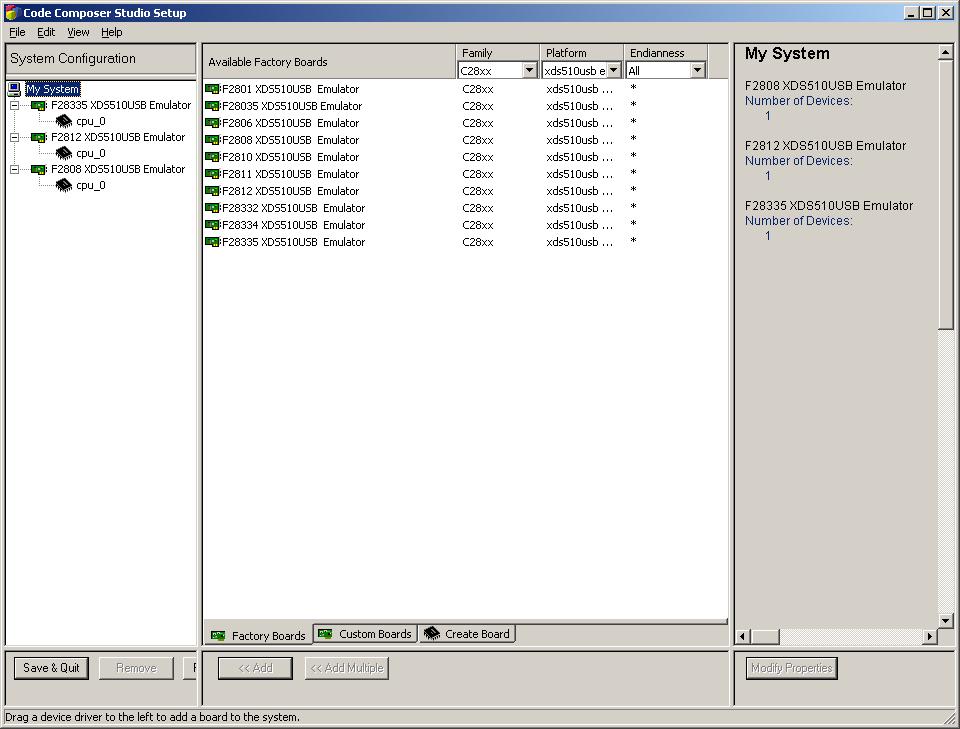
Task: Switch to the Create Board tab
Action: click(467, 634)
